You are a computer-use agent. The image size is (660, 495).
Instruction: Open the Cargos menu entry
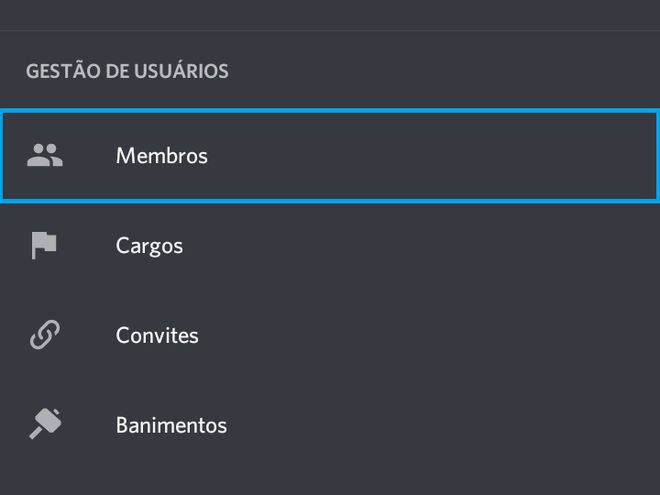(x=330, y=245)
